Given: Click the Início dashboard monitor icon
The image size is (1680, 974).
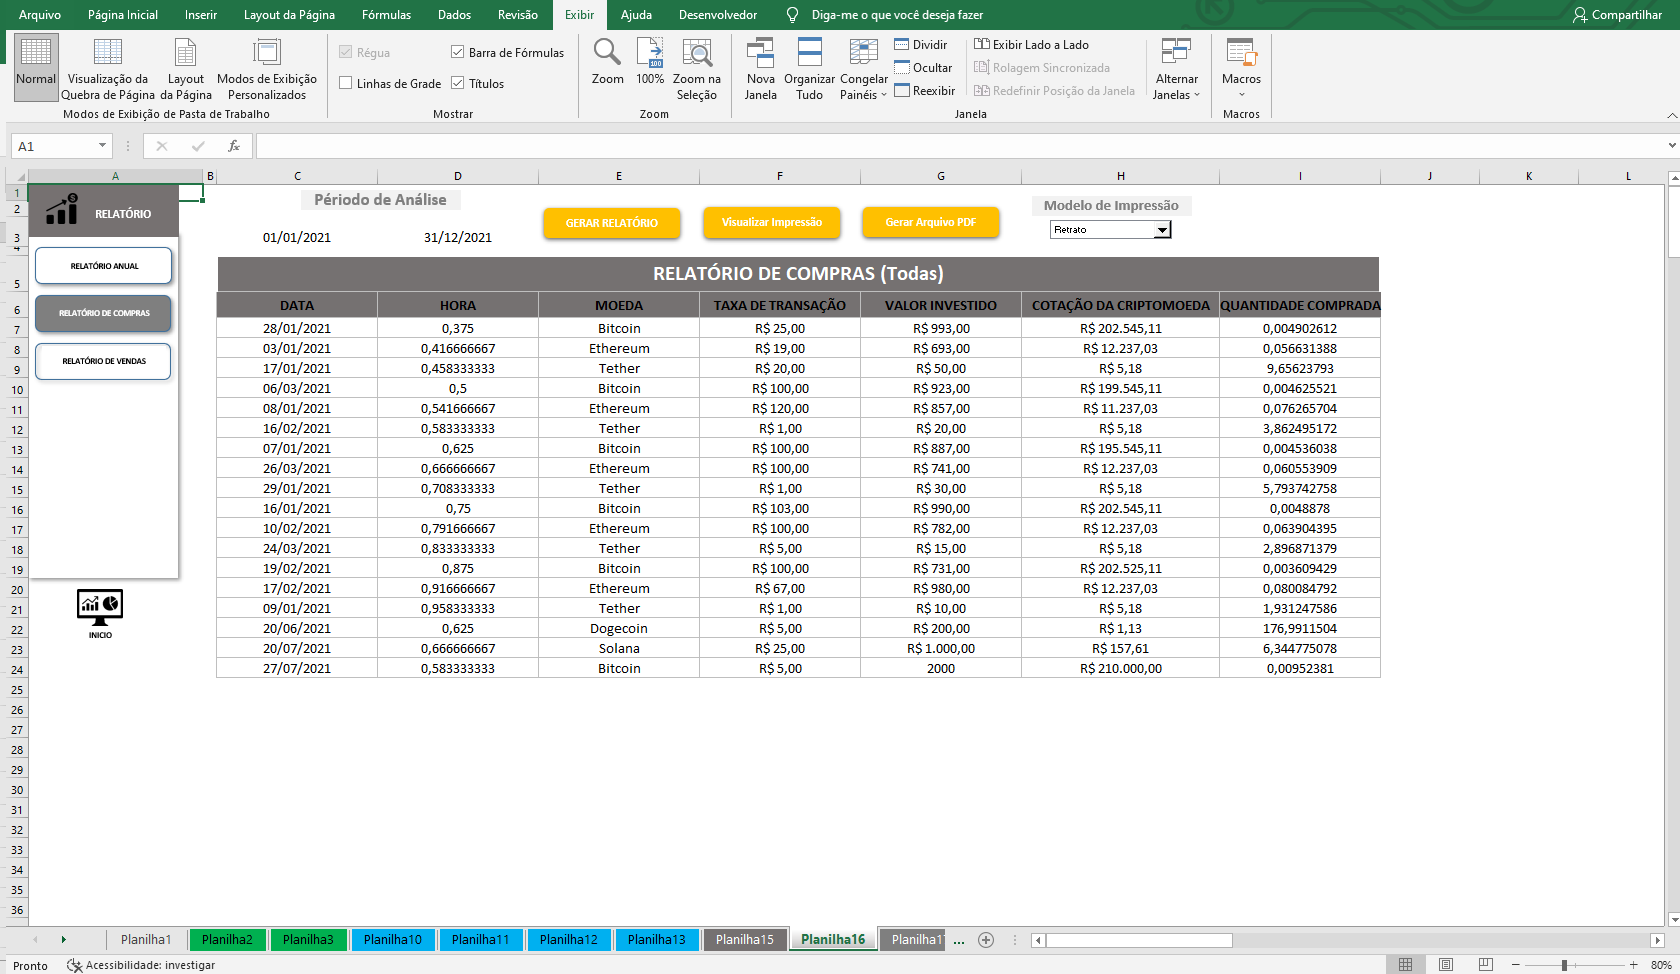Looking at the screenshot, I should point(100,606).
